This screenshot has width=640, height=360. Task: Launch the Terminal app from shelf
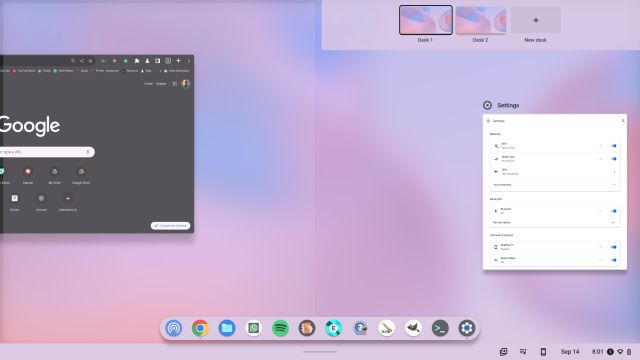tap(440, 328)
